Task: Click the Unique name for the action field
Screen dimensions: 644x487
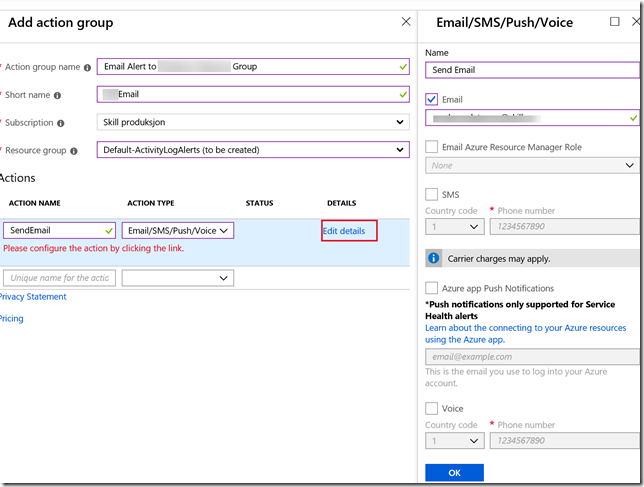Action: pyautogui.click(x=60, y=277)
